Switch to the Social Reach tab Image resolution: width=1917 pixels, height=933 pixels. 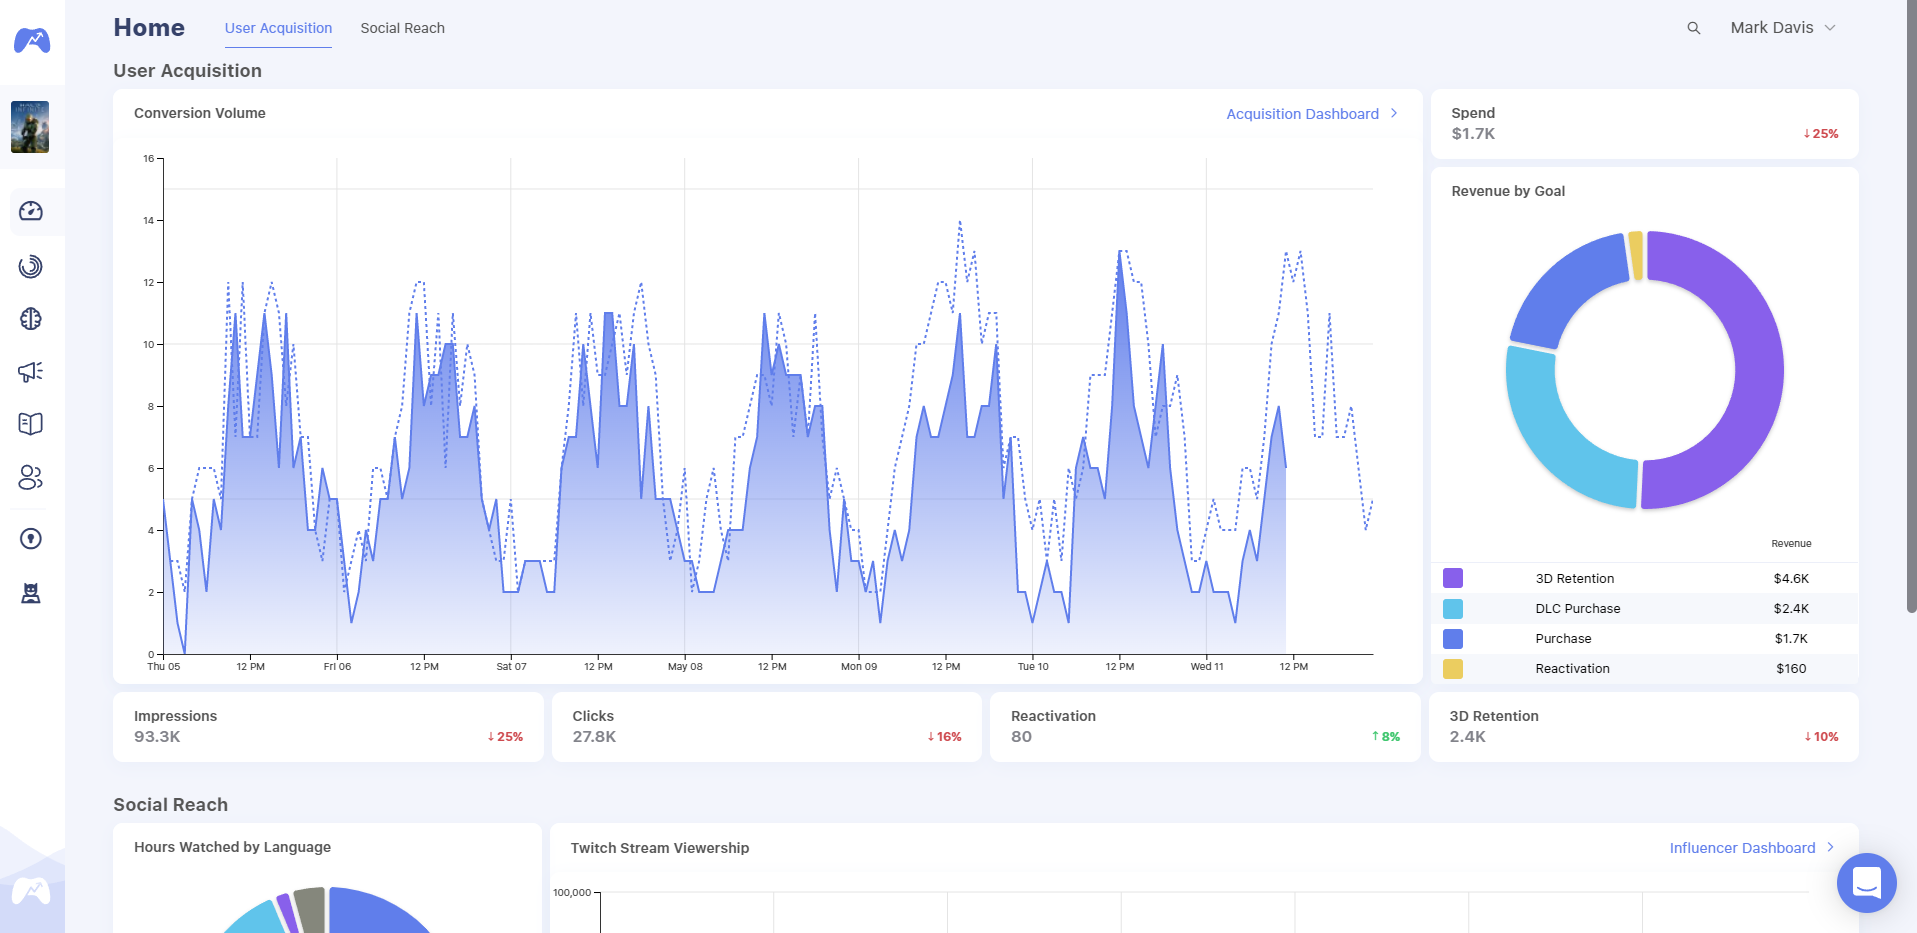(x=402, y=28)
